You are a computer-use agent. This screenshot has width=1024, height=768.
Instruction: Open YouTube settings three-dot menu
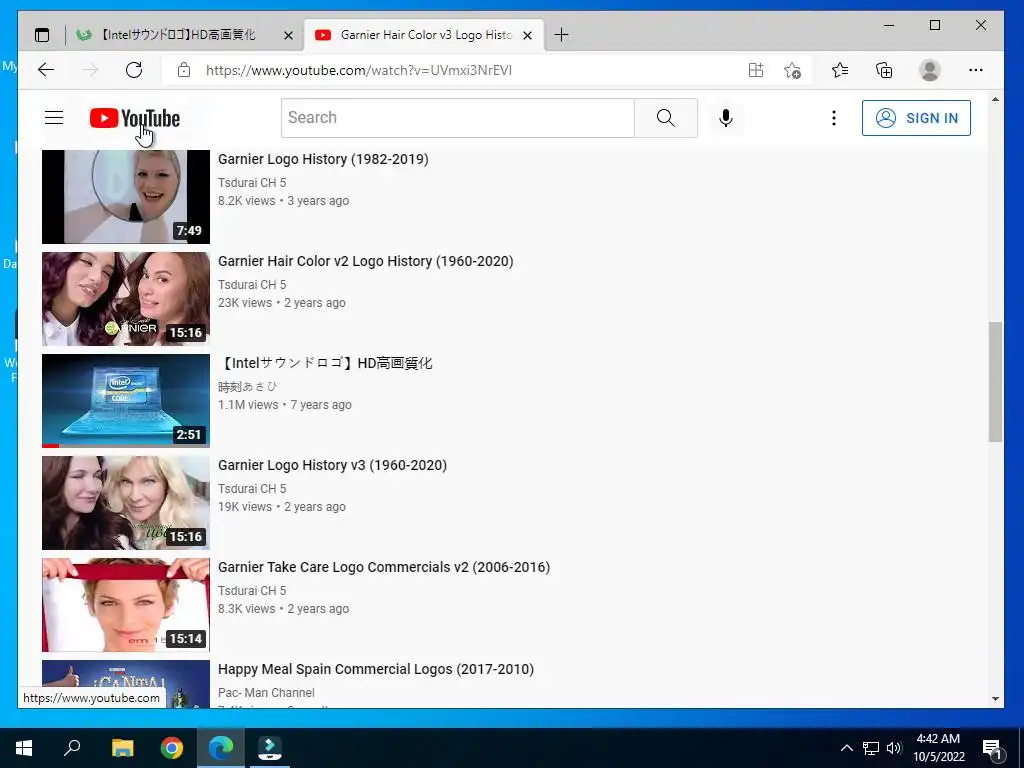(833, 118)
